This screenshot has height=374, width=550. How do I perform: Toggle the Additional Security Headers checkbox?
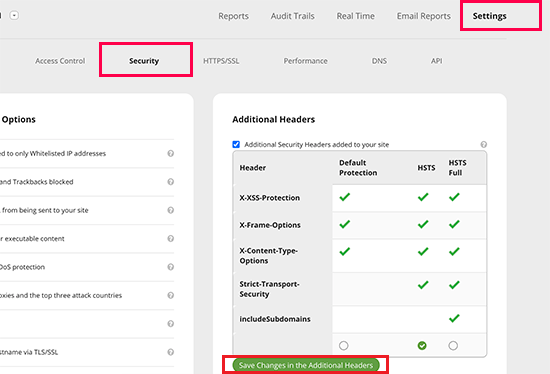click(236, 145)
